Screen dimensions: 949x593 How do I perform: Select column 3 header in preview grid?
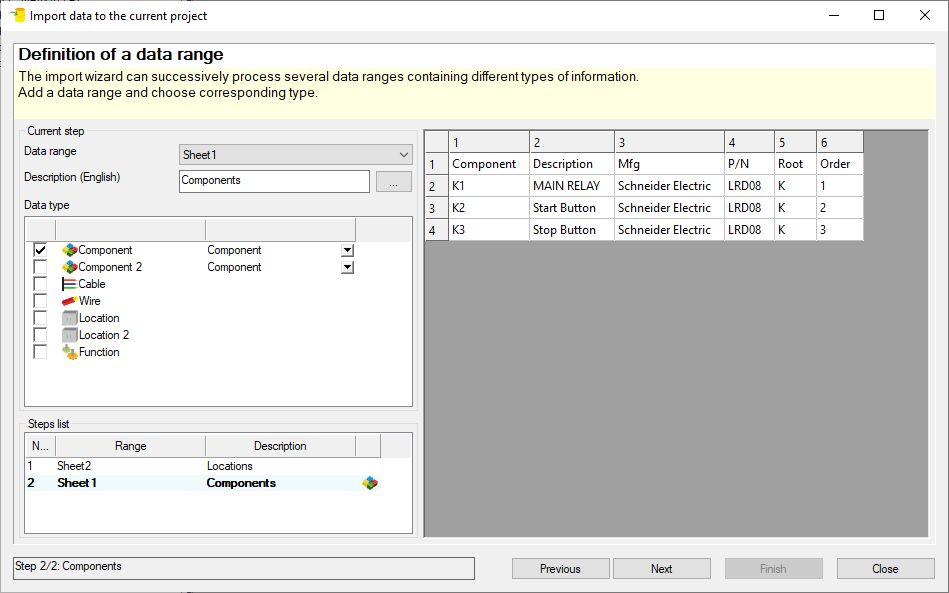(669, 142)
